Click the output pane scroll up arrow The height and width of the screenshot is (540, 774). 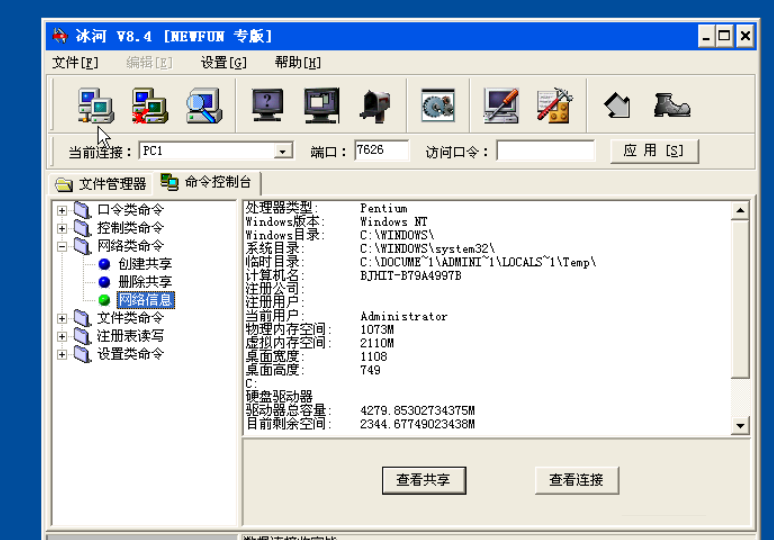740,211
